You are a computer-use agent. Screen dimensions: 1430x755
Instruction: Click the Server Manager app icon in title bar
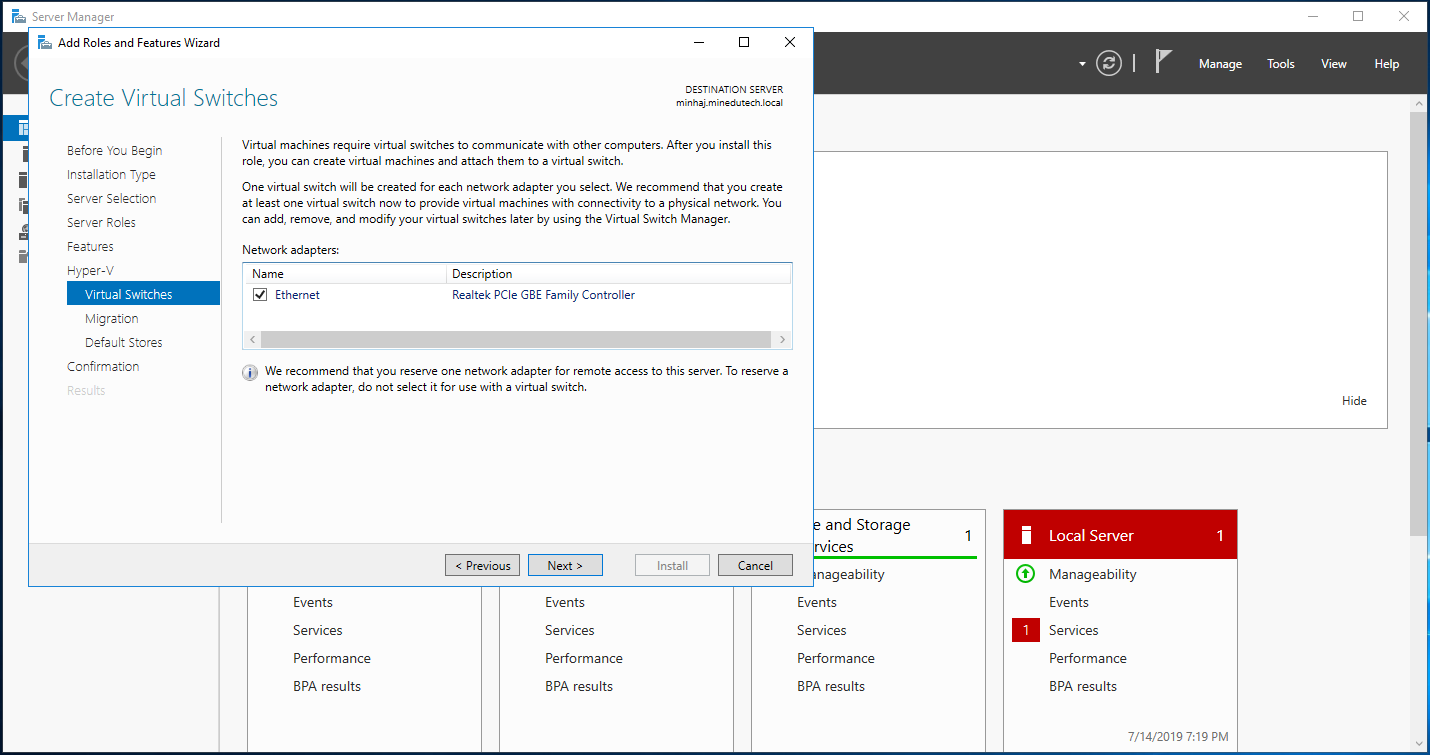tap(18, 17)
